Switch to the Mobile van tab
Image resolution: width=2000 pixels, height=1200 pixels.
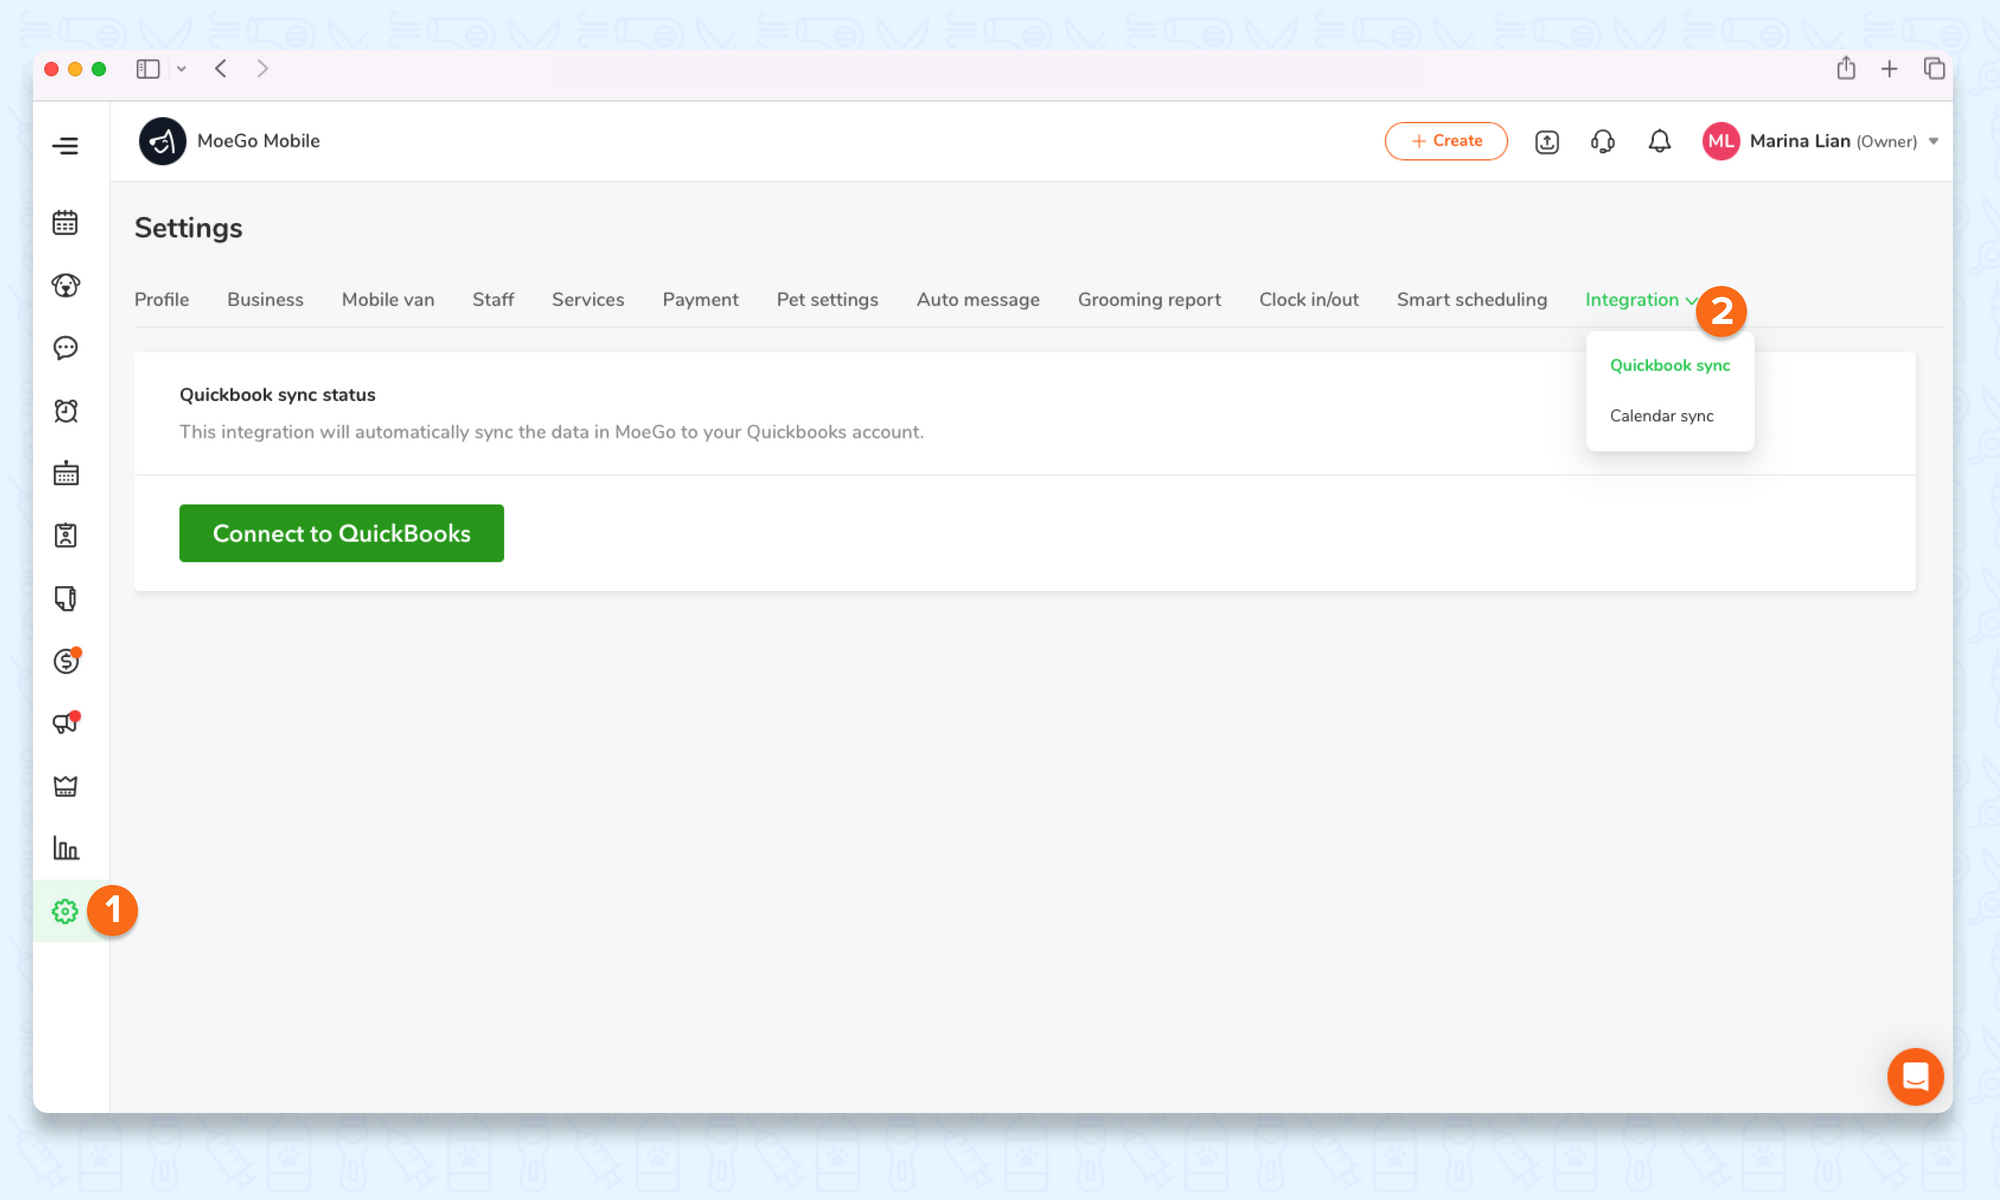tap(388, 300)
